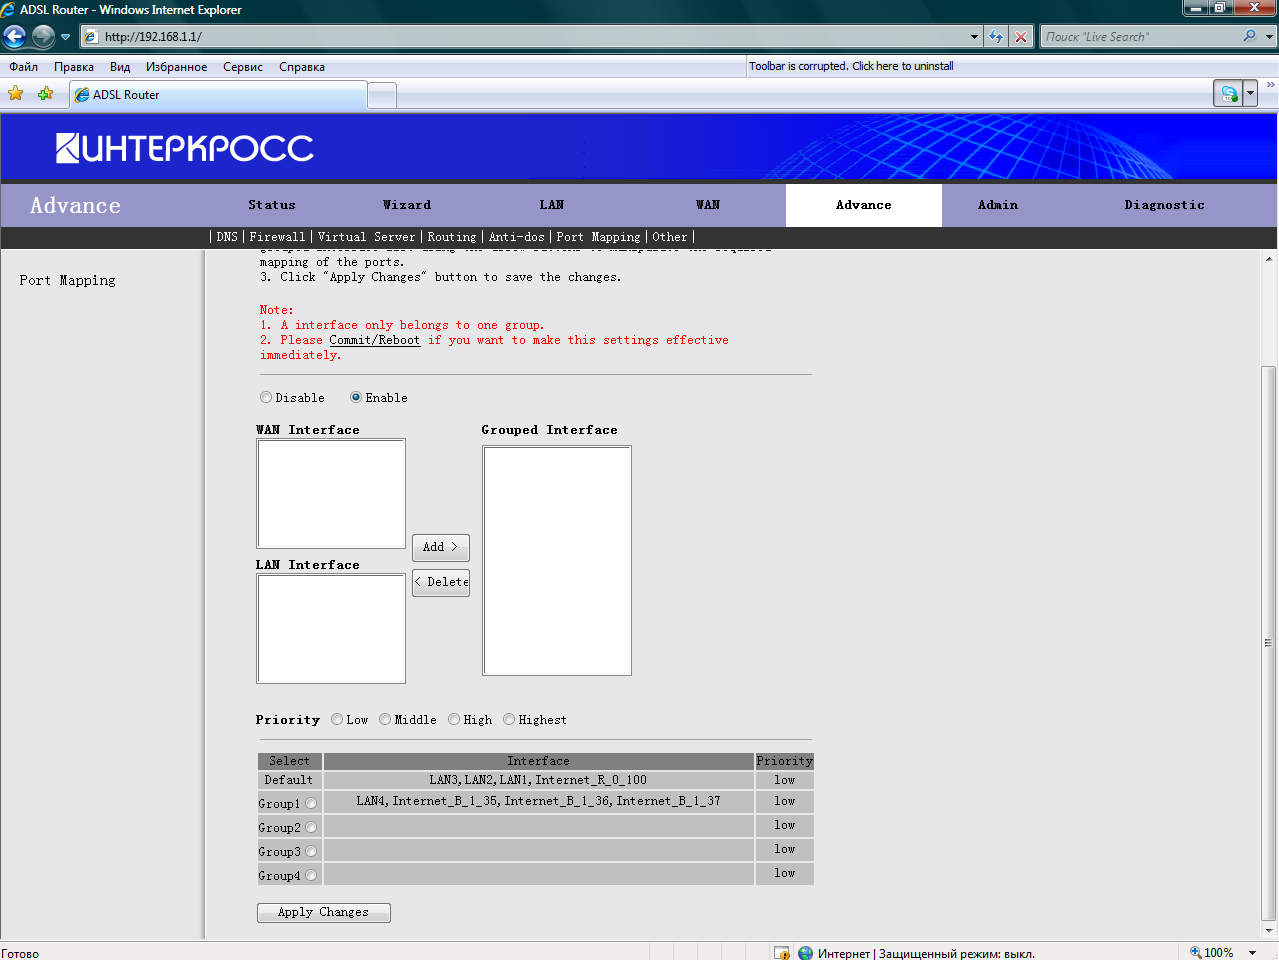Open the Wizard router tab

(x=407, y=205)
